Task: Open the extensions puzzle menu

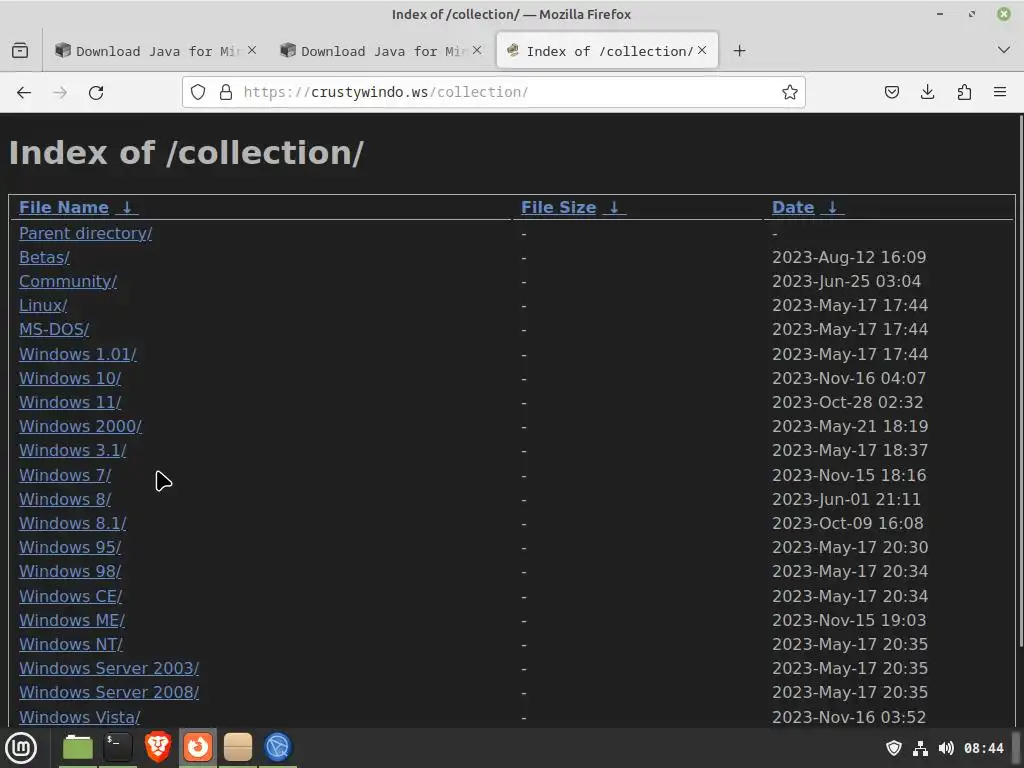Action: point(964,92)
